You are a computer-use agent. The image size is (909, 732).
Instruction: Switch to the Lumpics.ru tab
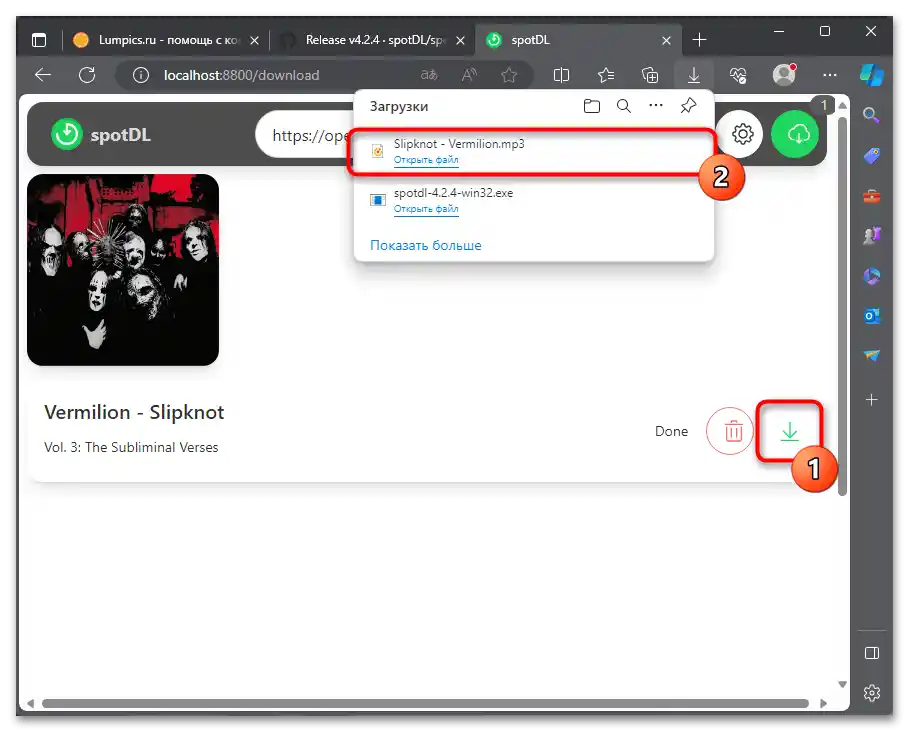(x=166, y=40)
